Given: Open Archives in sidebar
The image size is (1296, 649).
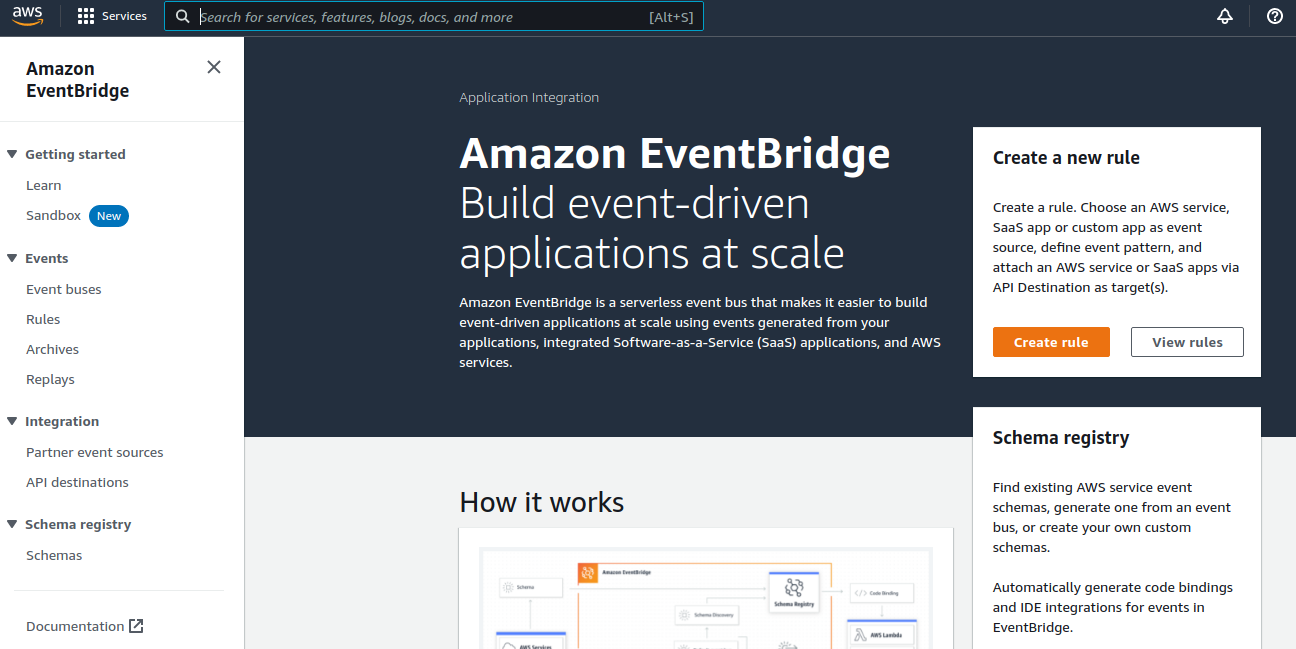Looking at the screenshot, I should coord(52,349).
